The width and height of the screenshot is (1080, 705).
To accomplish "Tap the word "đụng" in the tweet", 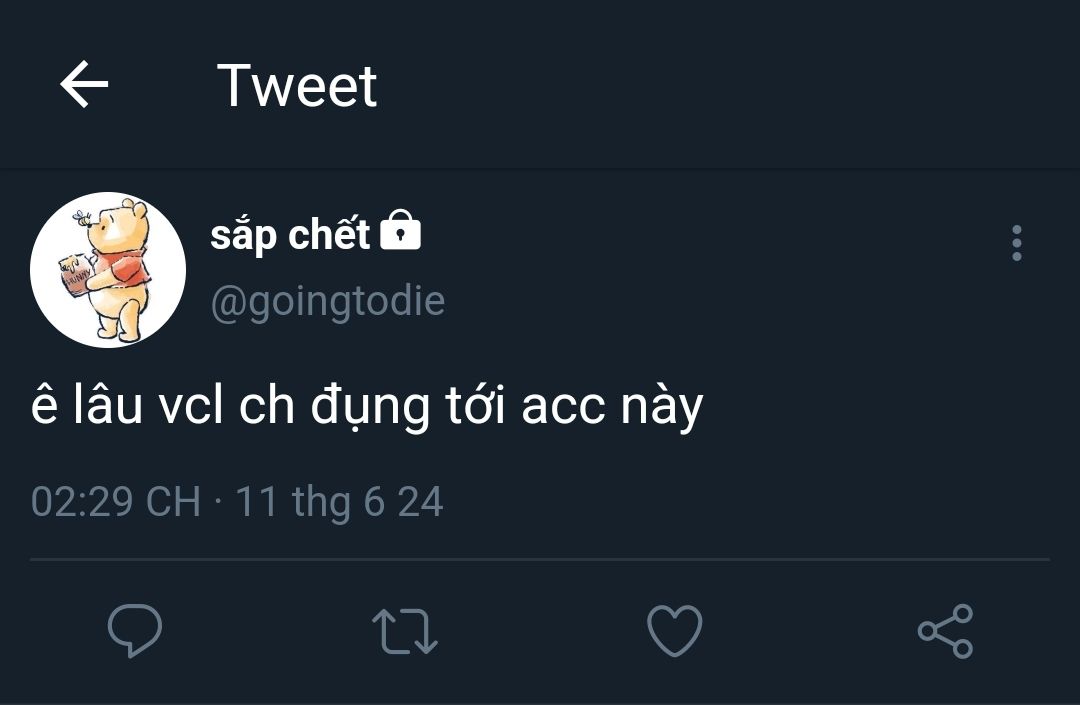I will tap(368, 407).
